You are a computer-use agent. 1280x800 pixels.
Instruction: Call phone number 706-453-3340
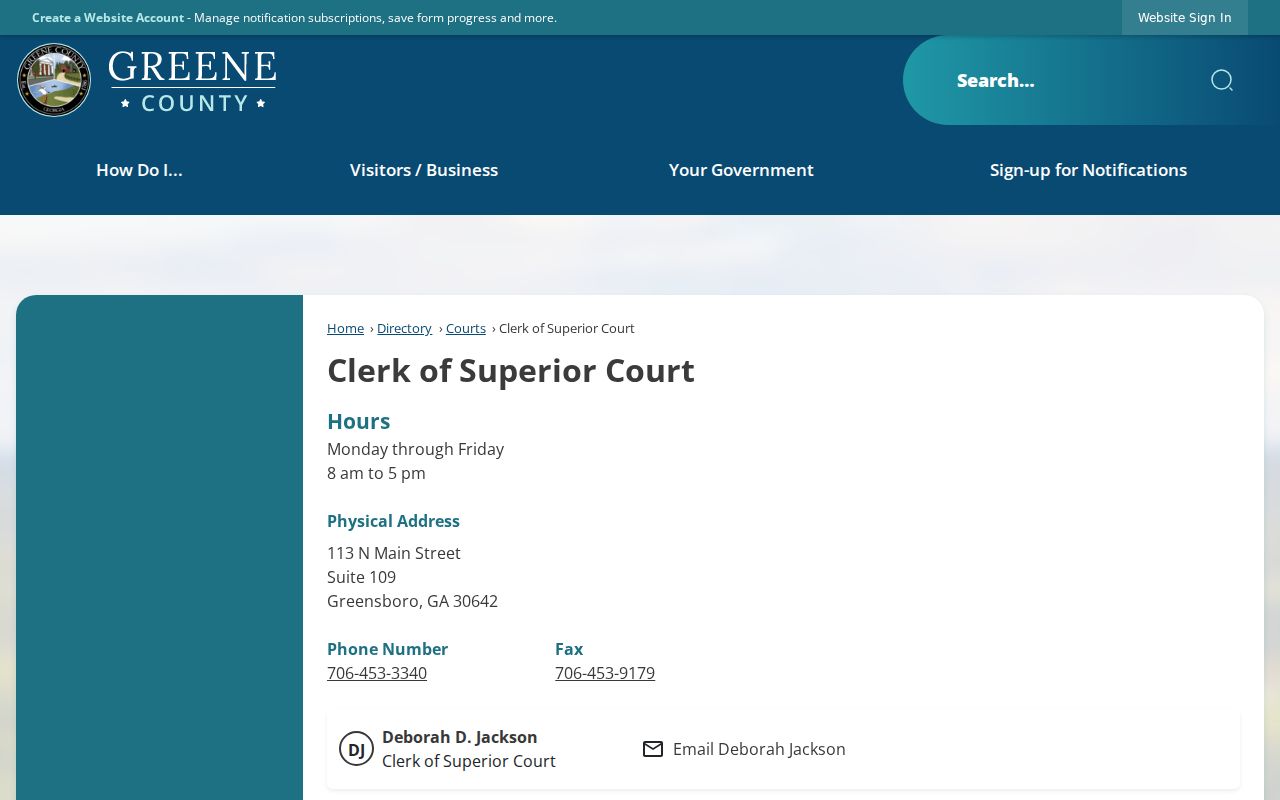pyautogui.click(x=377, y=673)
